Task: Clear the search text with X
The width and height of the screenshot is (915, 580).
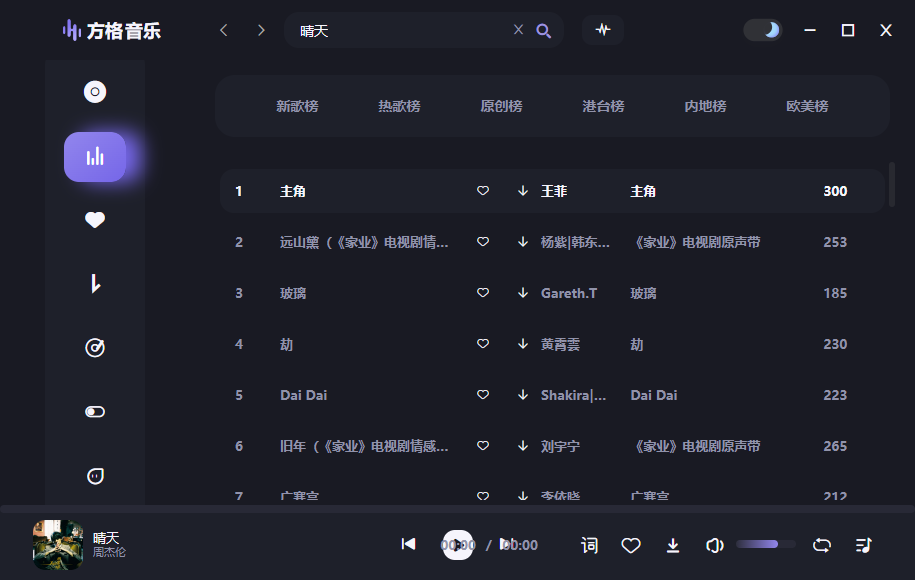Action: click(518, 29)
